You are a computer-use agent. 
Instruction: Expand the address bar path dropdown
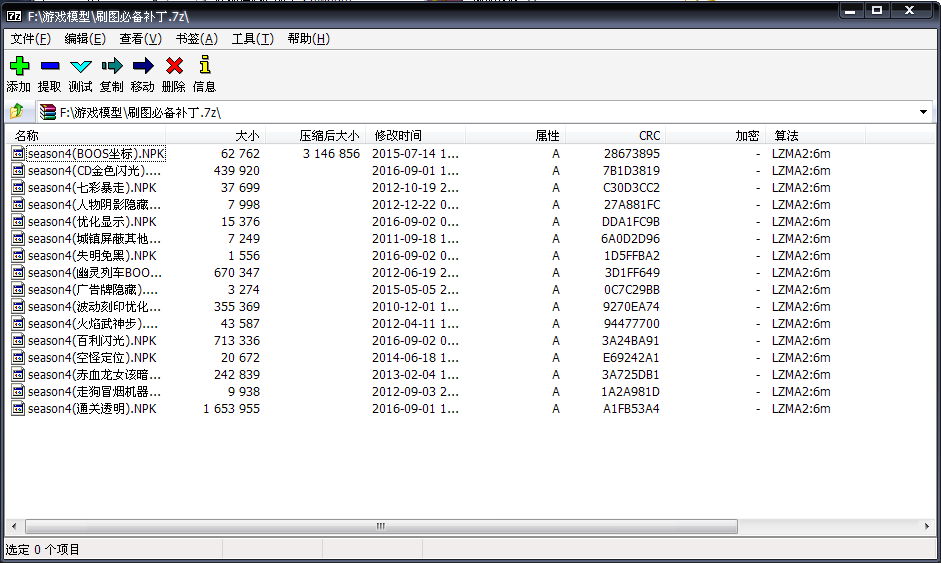923,112
